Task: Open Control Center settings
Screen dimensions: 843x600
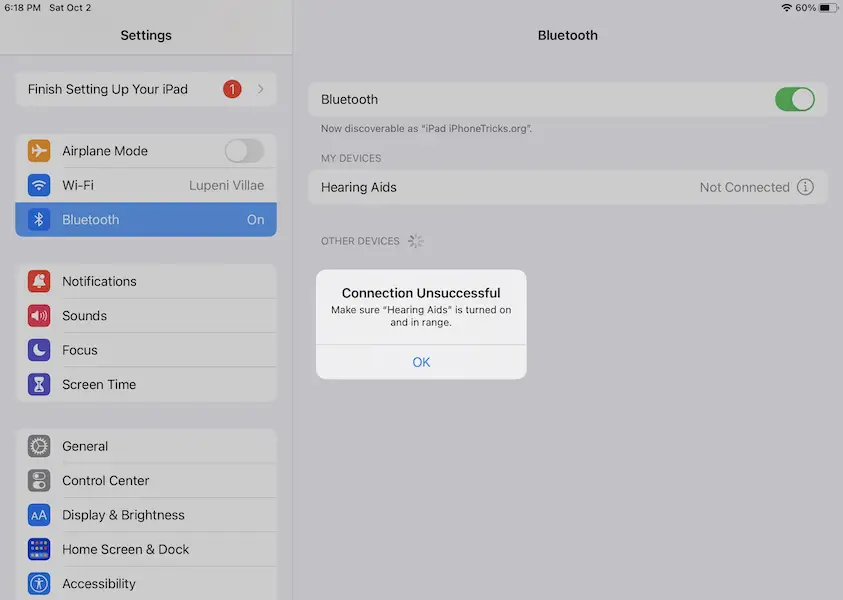Action: 106,481
